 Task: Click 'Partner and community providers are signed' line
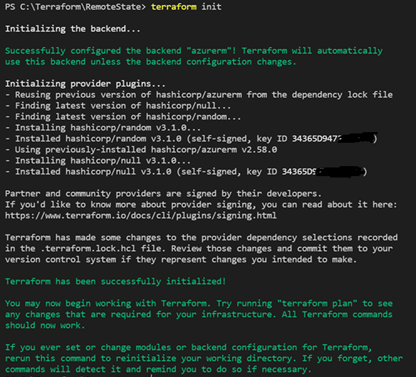tap(163, 193)
